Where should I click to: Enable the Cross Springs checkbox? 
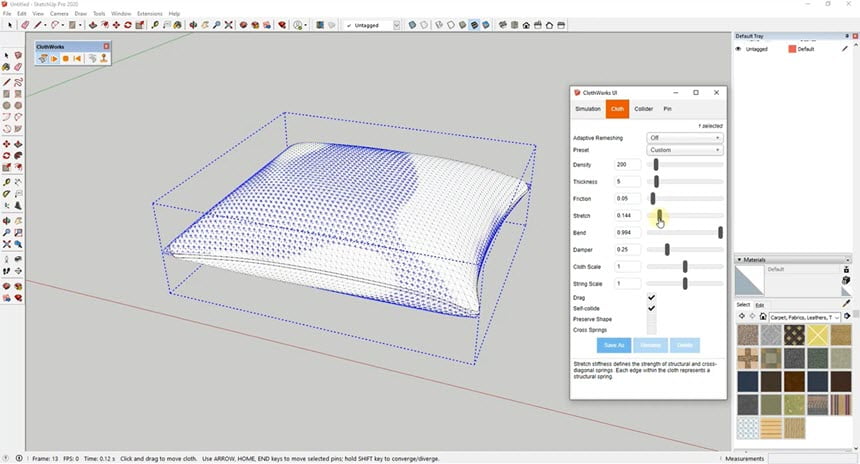[652, 330]
